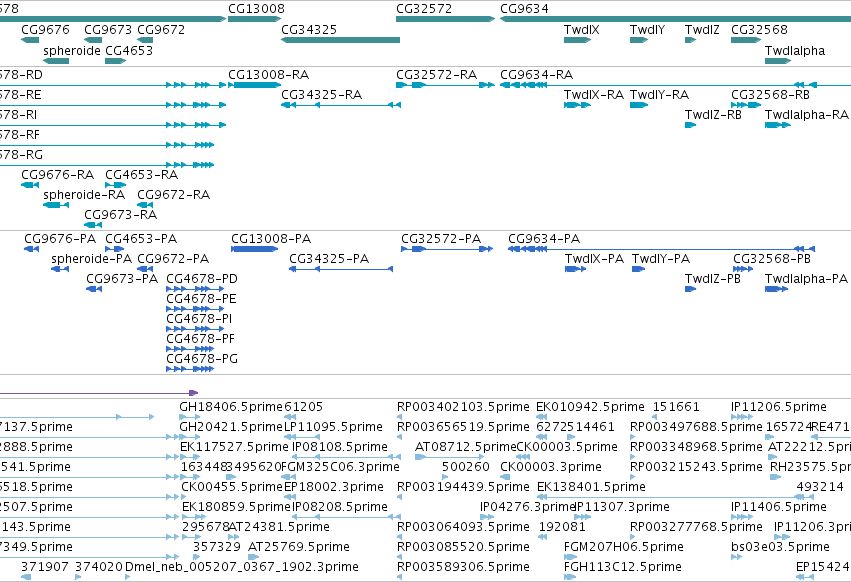Select the TwdlY gene feature
The image size is (851, 582).
639,40
